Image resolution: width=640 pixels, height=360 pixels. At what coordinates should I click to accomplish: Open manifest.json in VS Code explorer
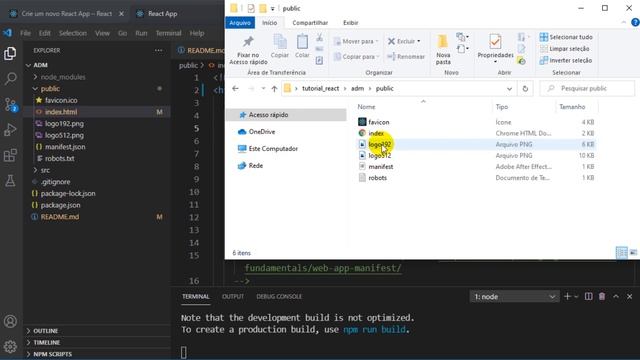[x=65, y=147]
